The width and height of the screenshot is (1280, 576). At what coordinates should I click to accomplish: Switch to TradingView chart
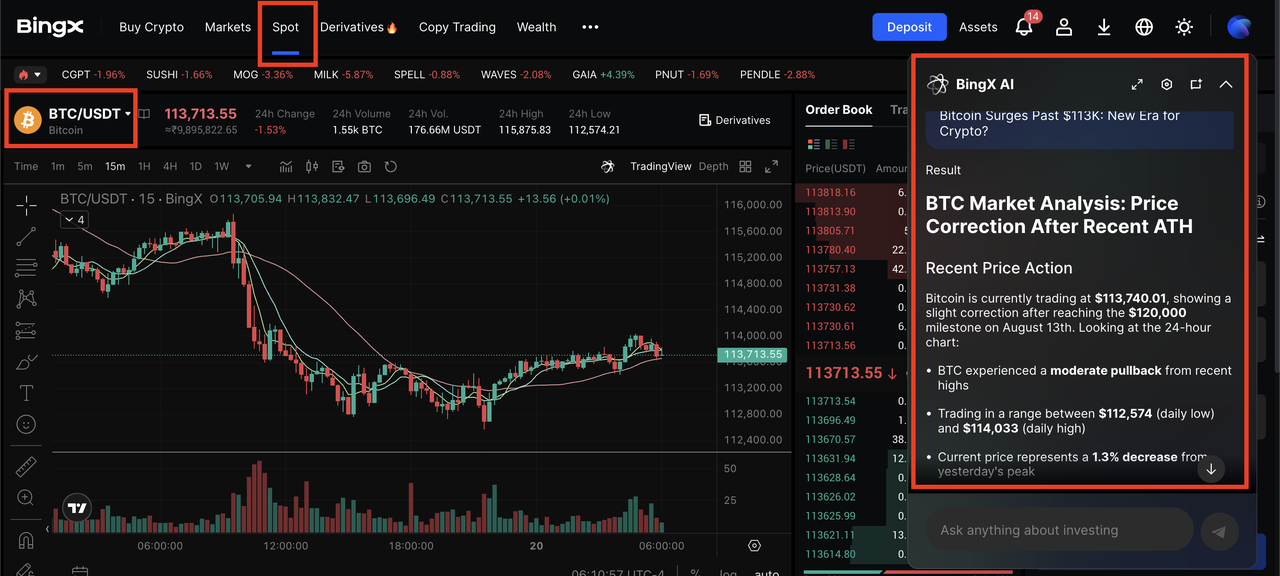(x=660, y=167)
